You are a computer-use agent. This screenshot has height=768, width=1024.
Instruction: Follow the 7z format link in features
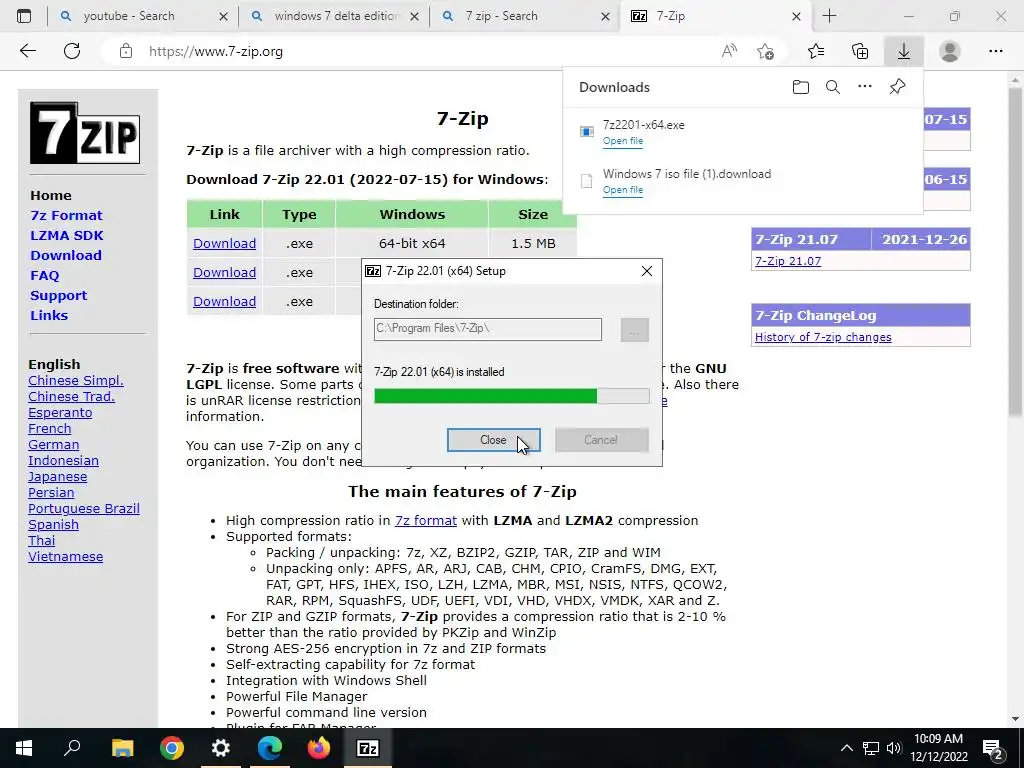(x=426, y=520)
